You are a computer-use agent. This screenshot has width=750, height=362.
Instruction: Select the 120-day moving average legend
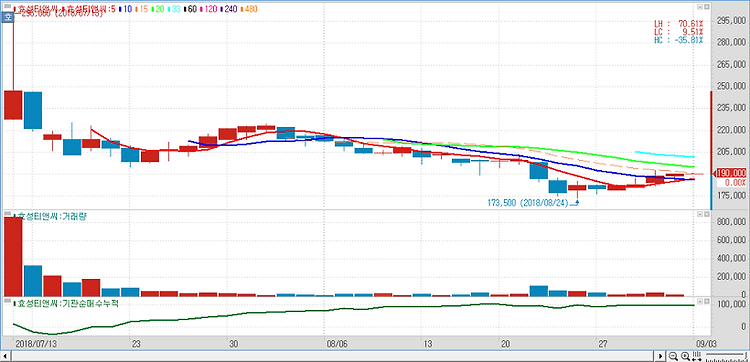[210, 9]
